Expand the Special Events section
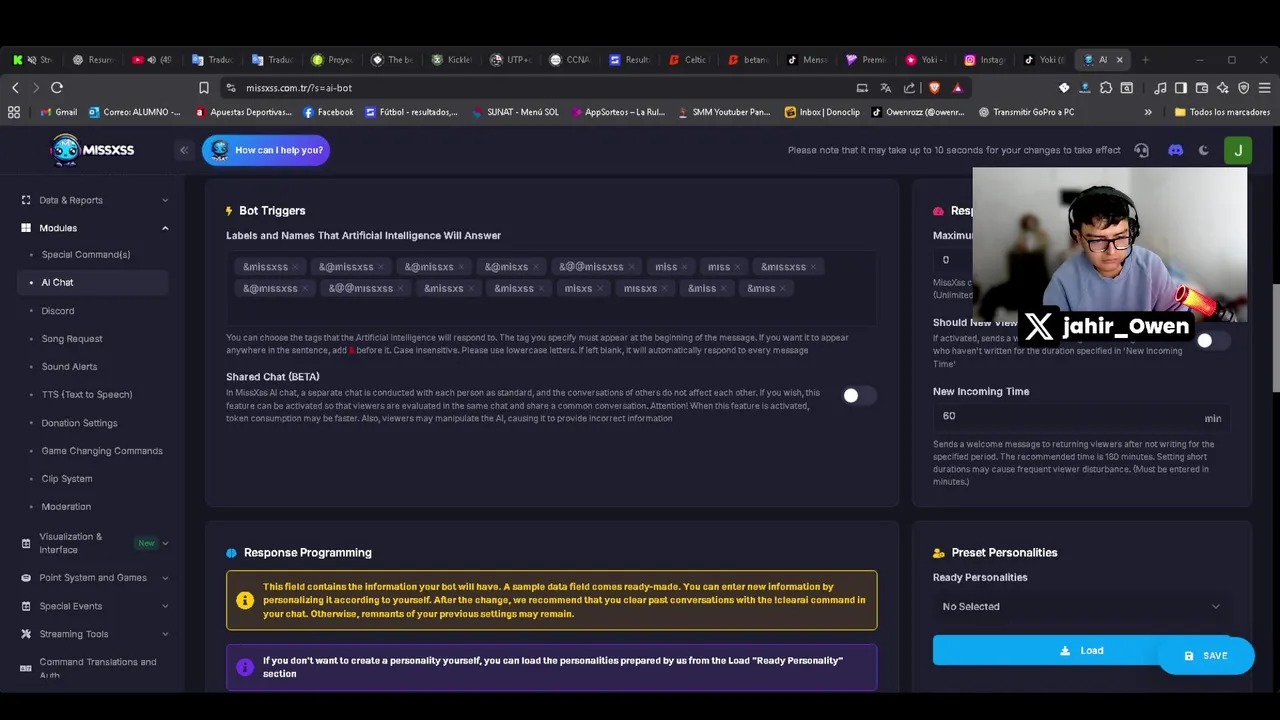 tap(165, 606)
